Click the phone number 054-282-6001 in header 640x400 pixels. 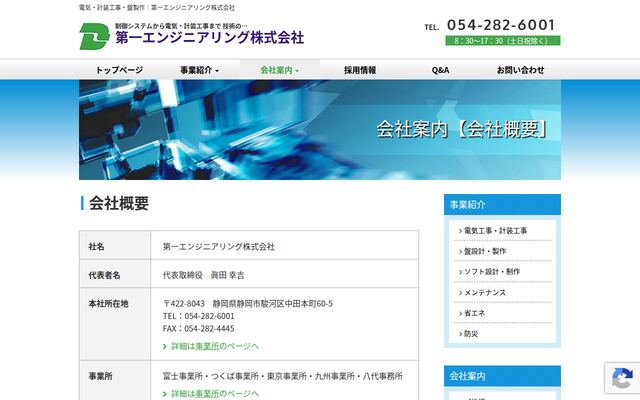(x=501, y=25)
